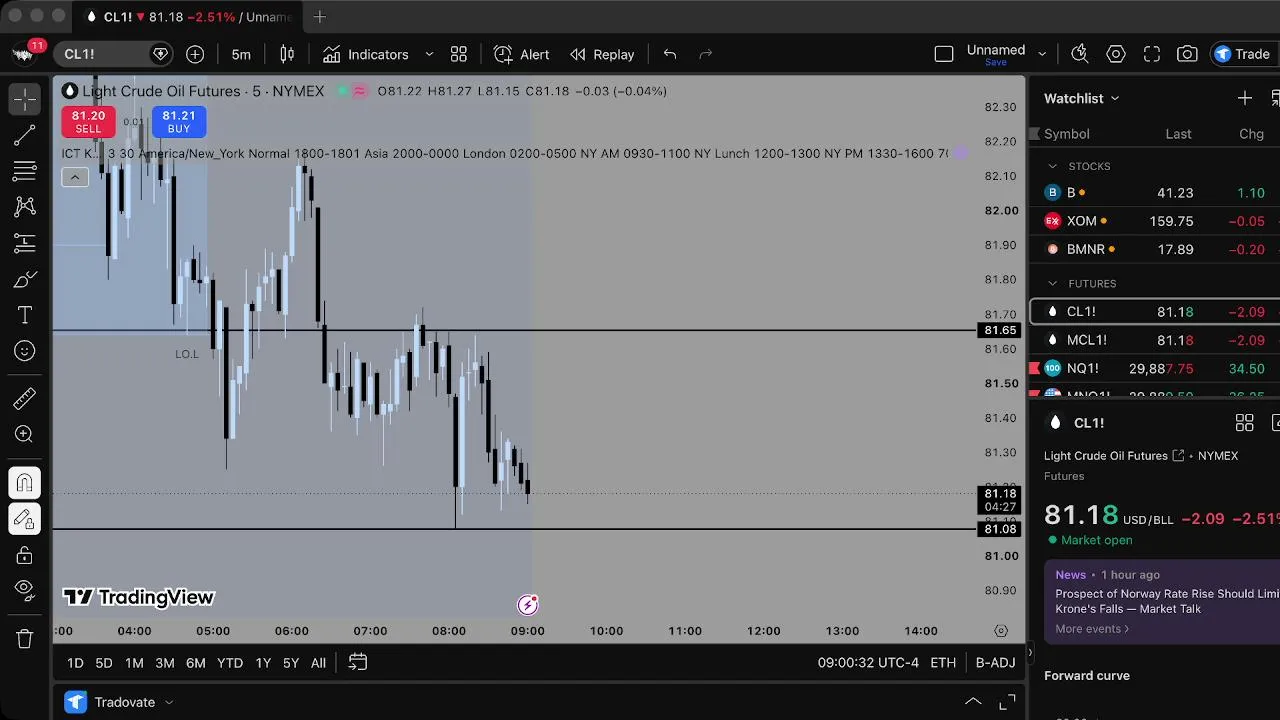Select XOM in the watchlist
Viewport: 1280px width, 720px height.
1155,221
